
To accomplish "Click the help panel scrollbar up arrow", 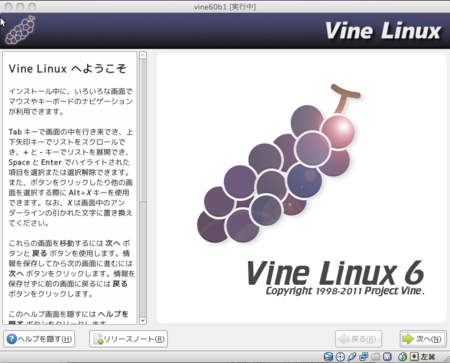I will pyautogui.click(x=143, y=55).
